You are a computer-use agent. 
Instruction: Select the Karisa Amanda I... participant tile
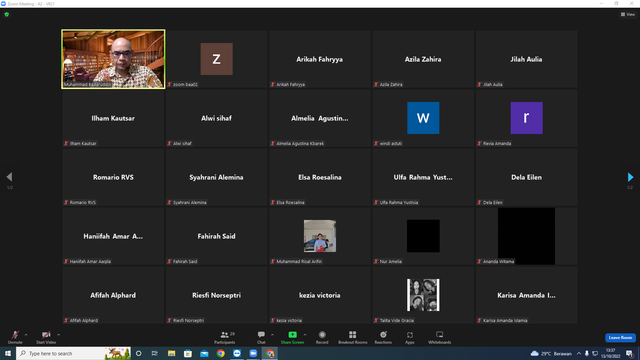click(x=526, y=295)
